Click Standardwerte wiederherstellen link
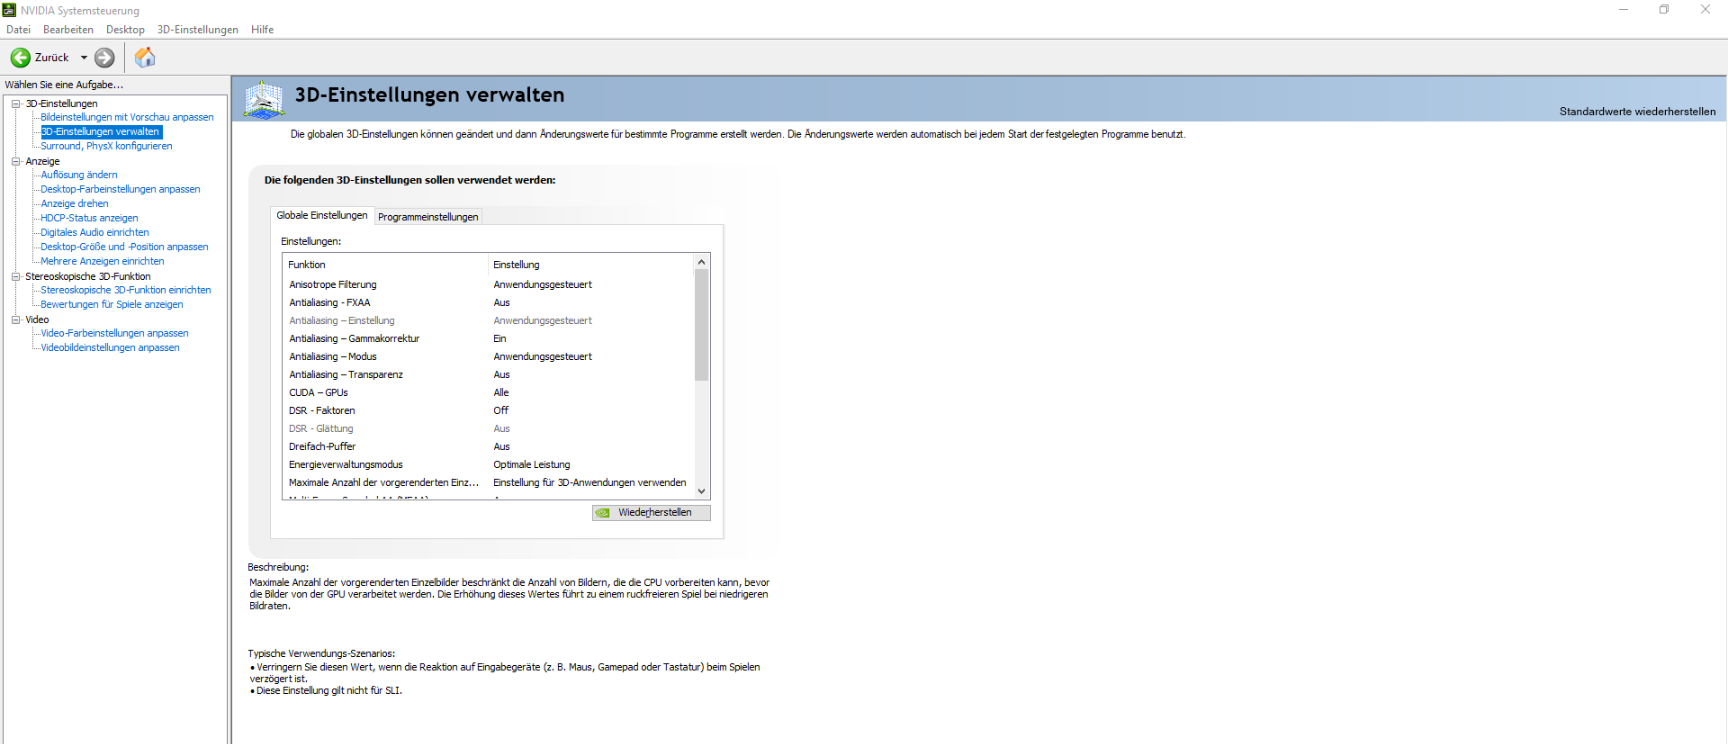 (x=1637, y=112)
